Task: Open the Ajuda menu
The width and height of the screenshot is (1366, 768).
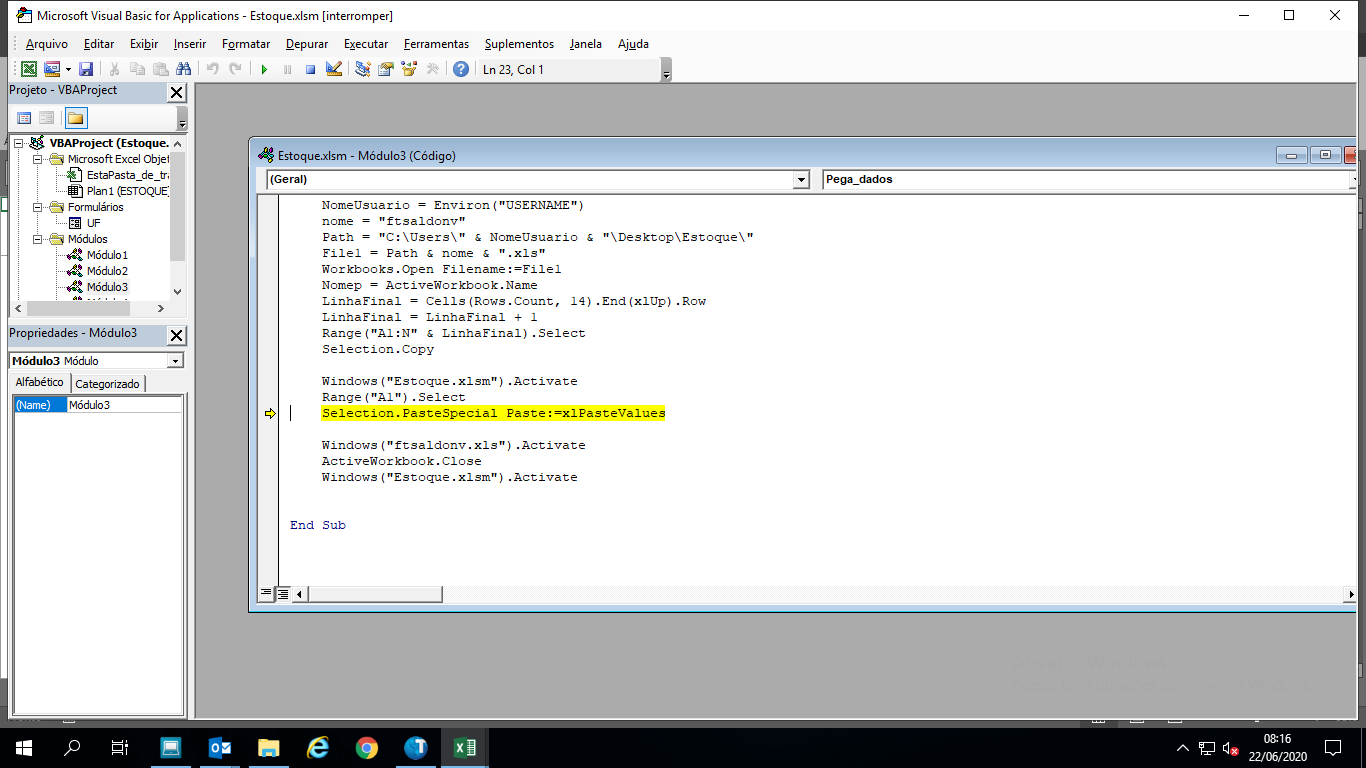Action: (633, 44)
